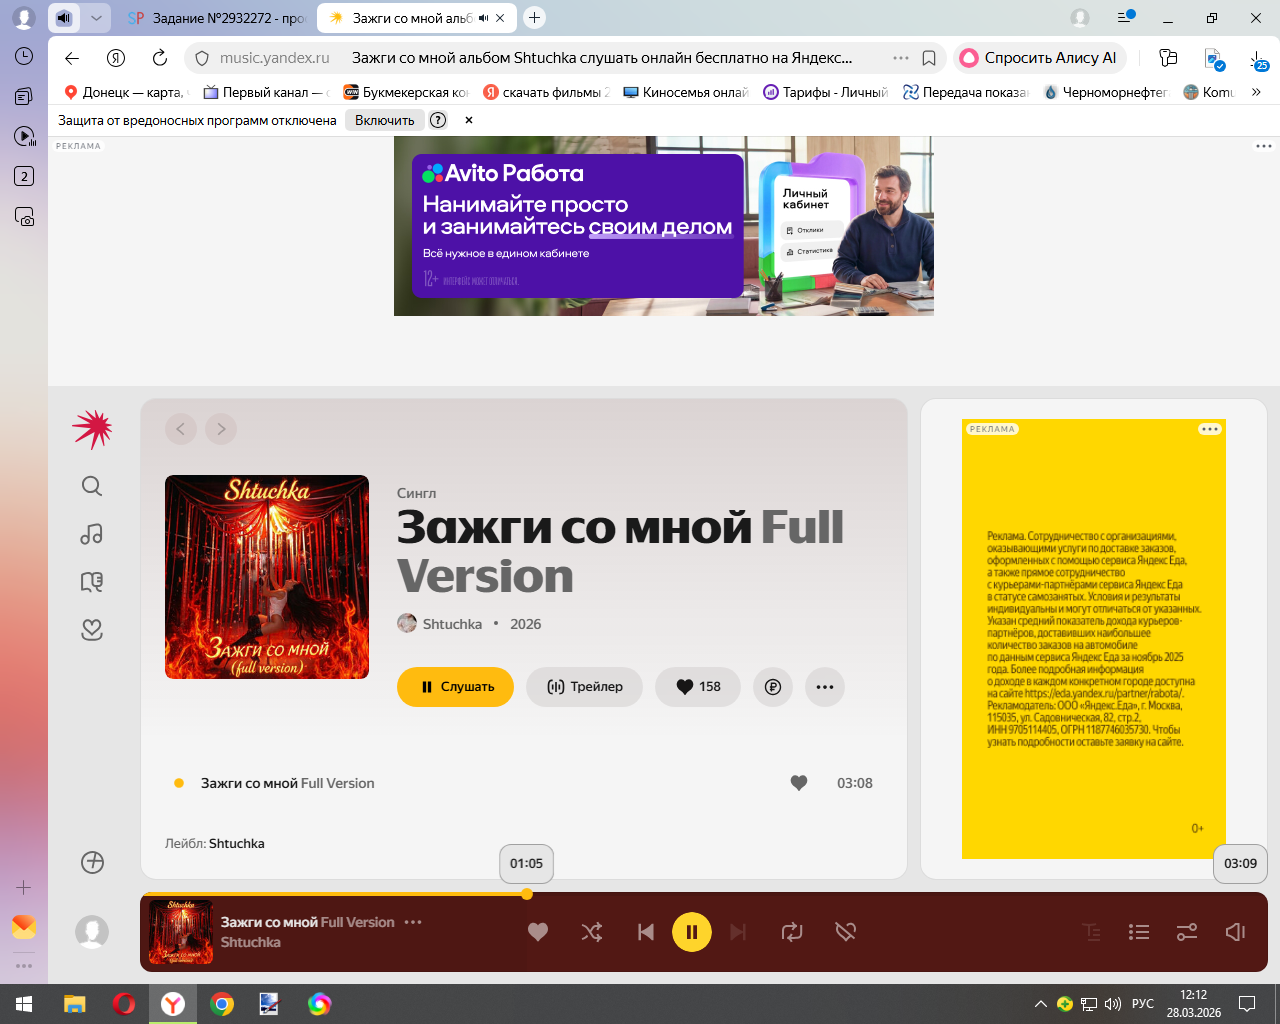Open the Protect shield icon in address bar

click(202, 58)
